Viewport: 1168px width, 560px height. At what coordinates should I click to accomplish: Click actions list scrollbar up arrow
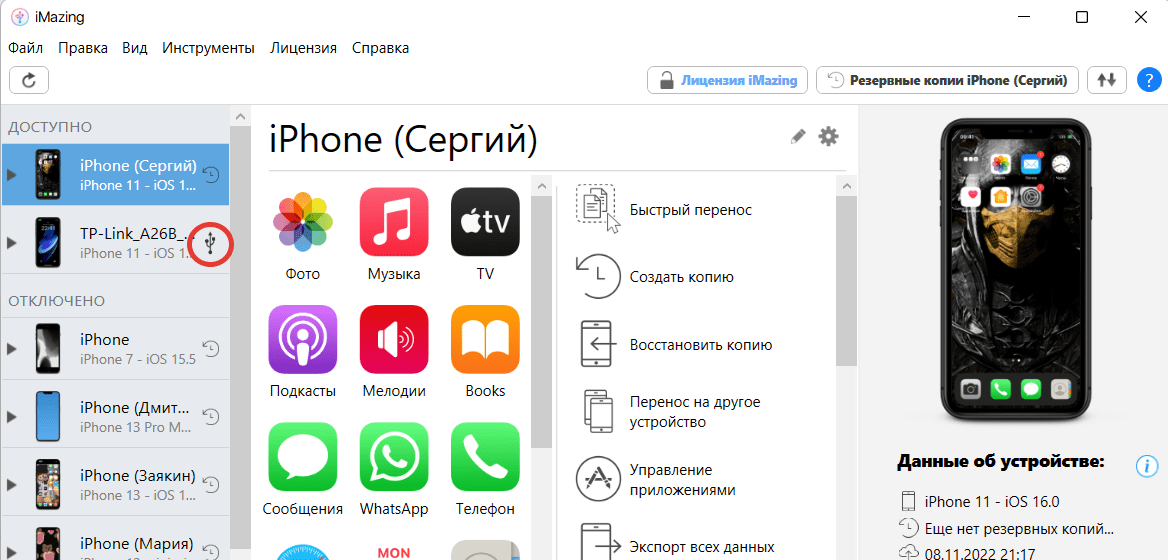(845, 185)
